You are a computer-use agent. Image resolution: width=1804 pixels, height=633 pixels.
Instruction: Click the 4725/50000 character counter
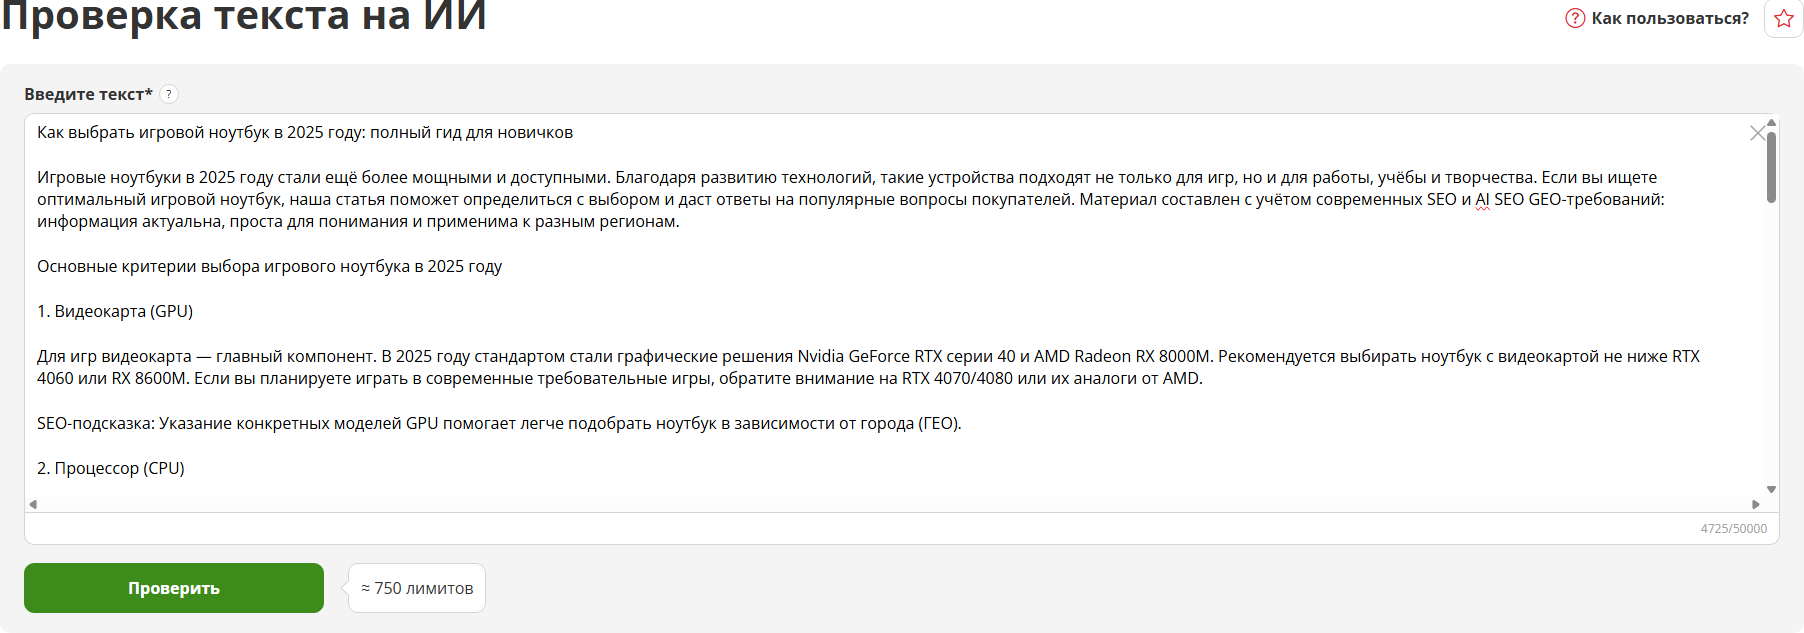click(1733, 529)
